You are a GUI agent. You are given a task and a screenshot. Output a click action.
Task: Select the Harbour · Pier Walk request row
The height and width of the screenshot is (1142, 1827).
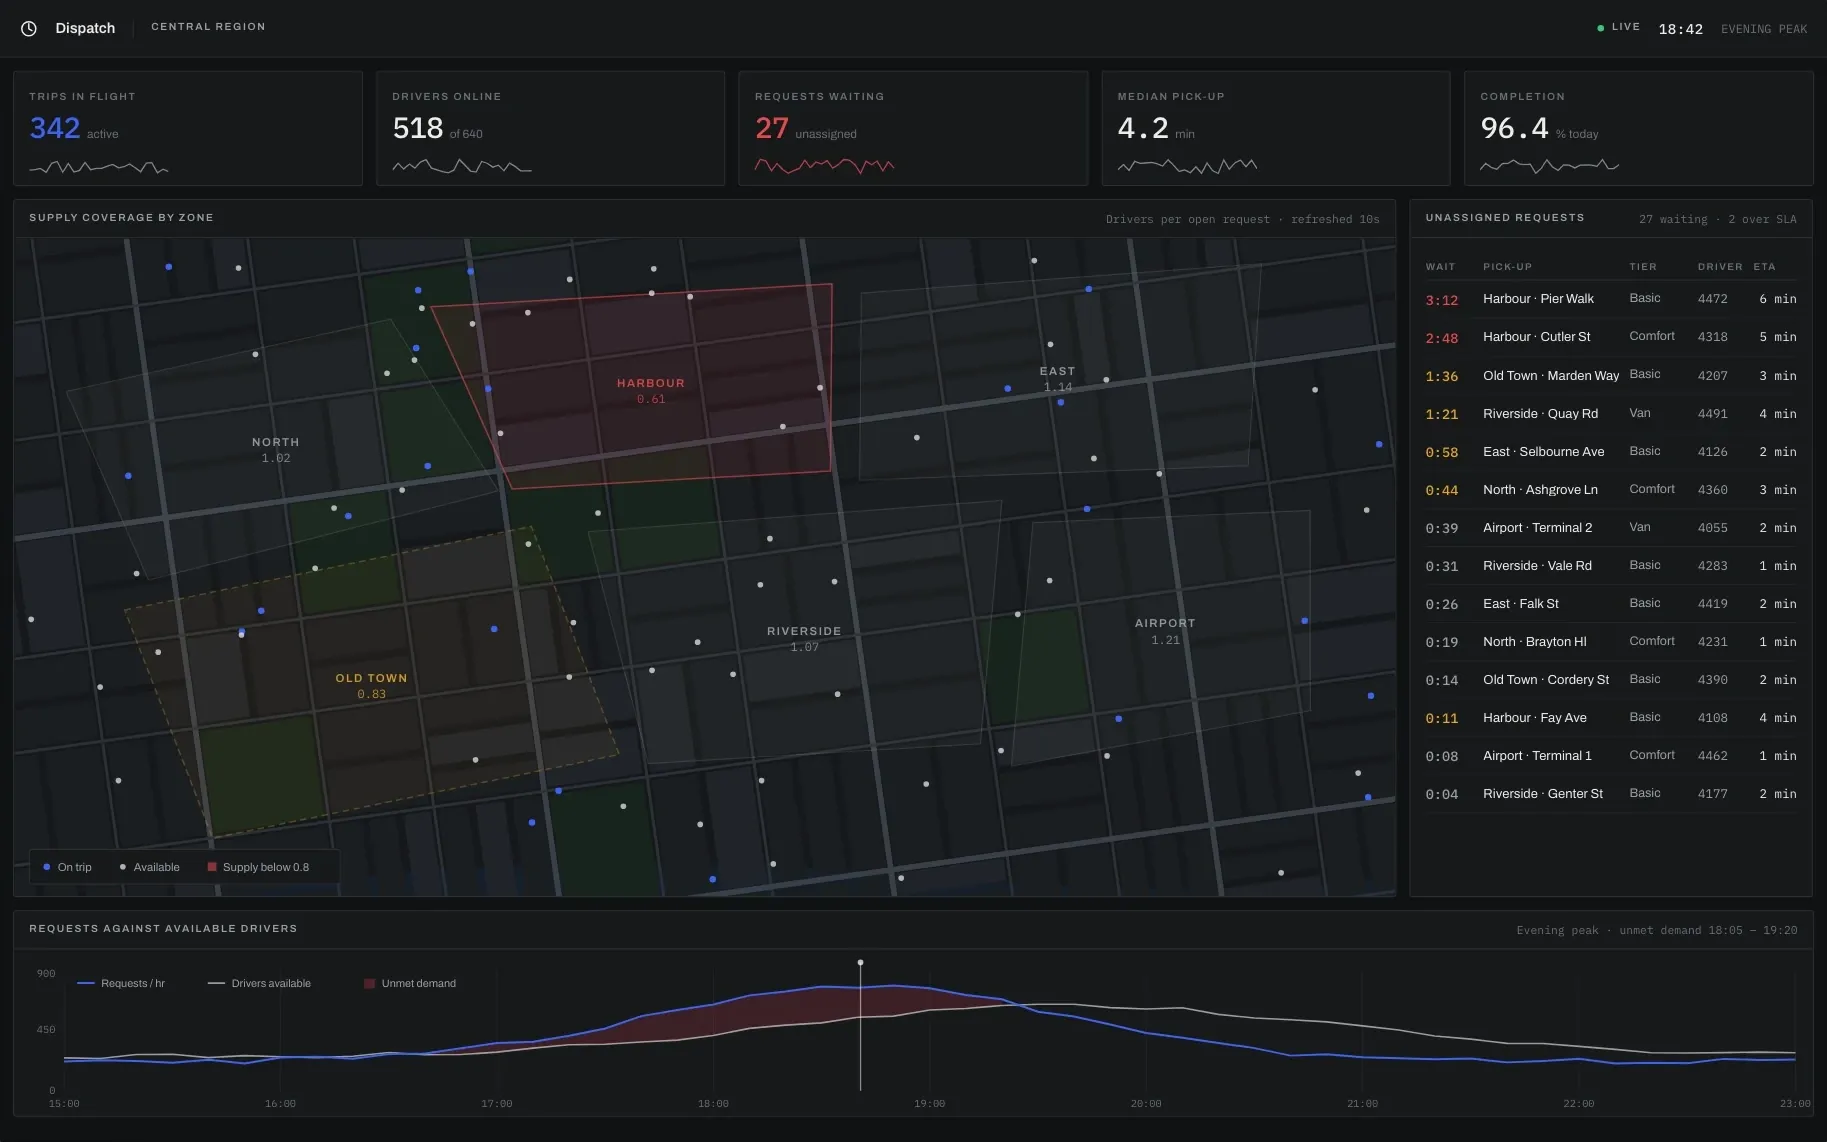1611,299
